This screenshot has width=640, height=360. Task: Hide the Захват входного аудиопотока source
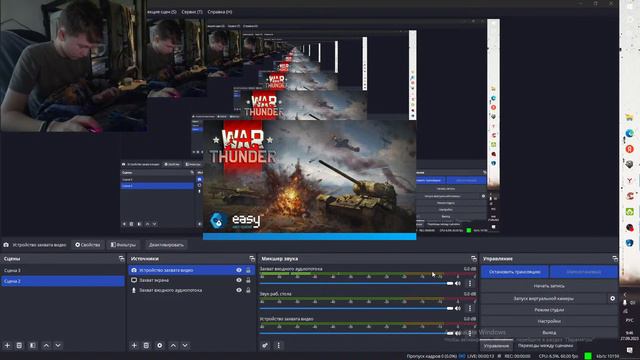pyautogui.click(x=239, y=290)
